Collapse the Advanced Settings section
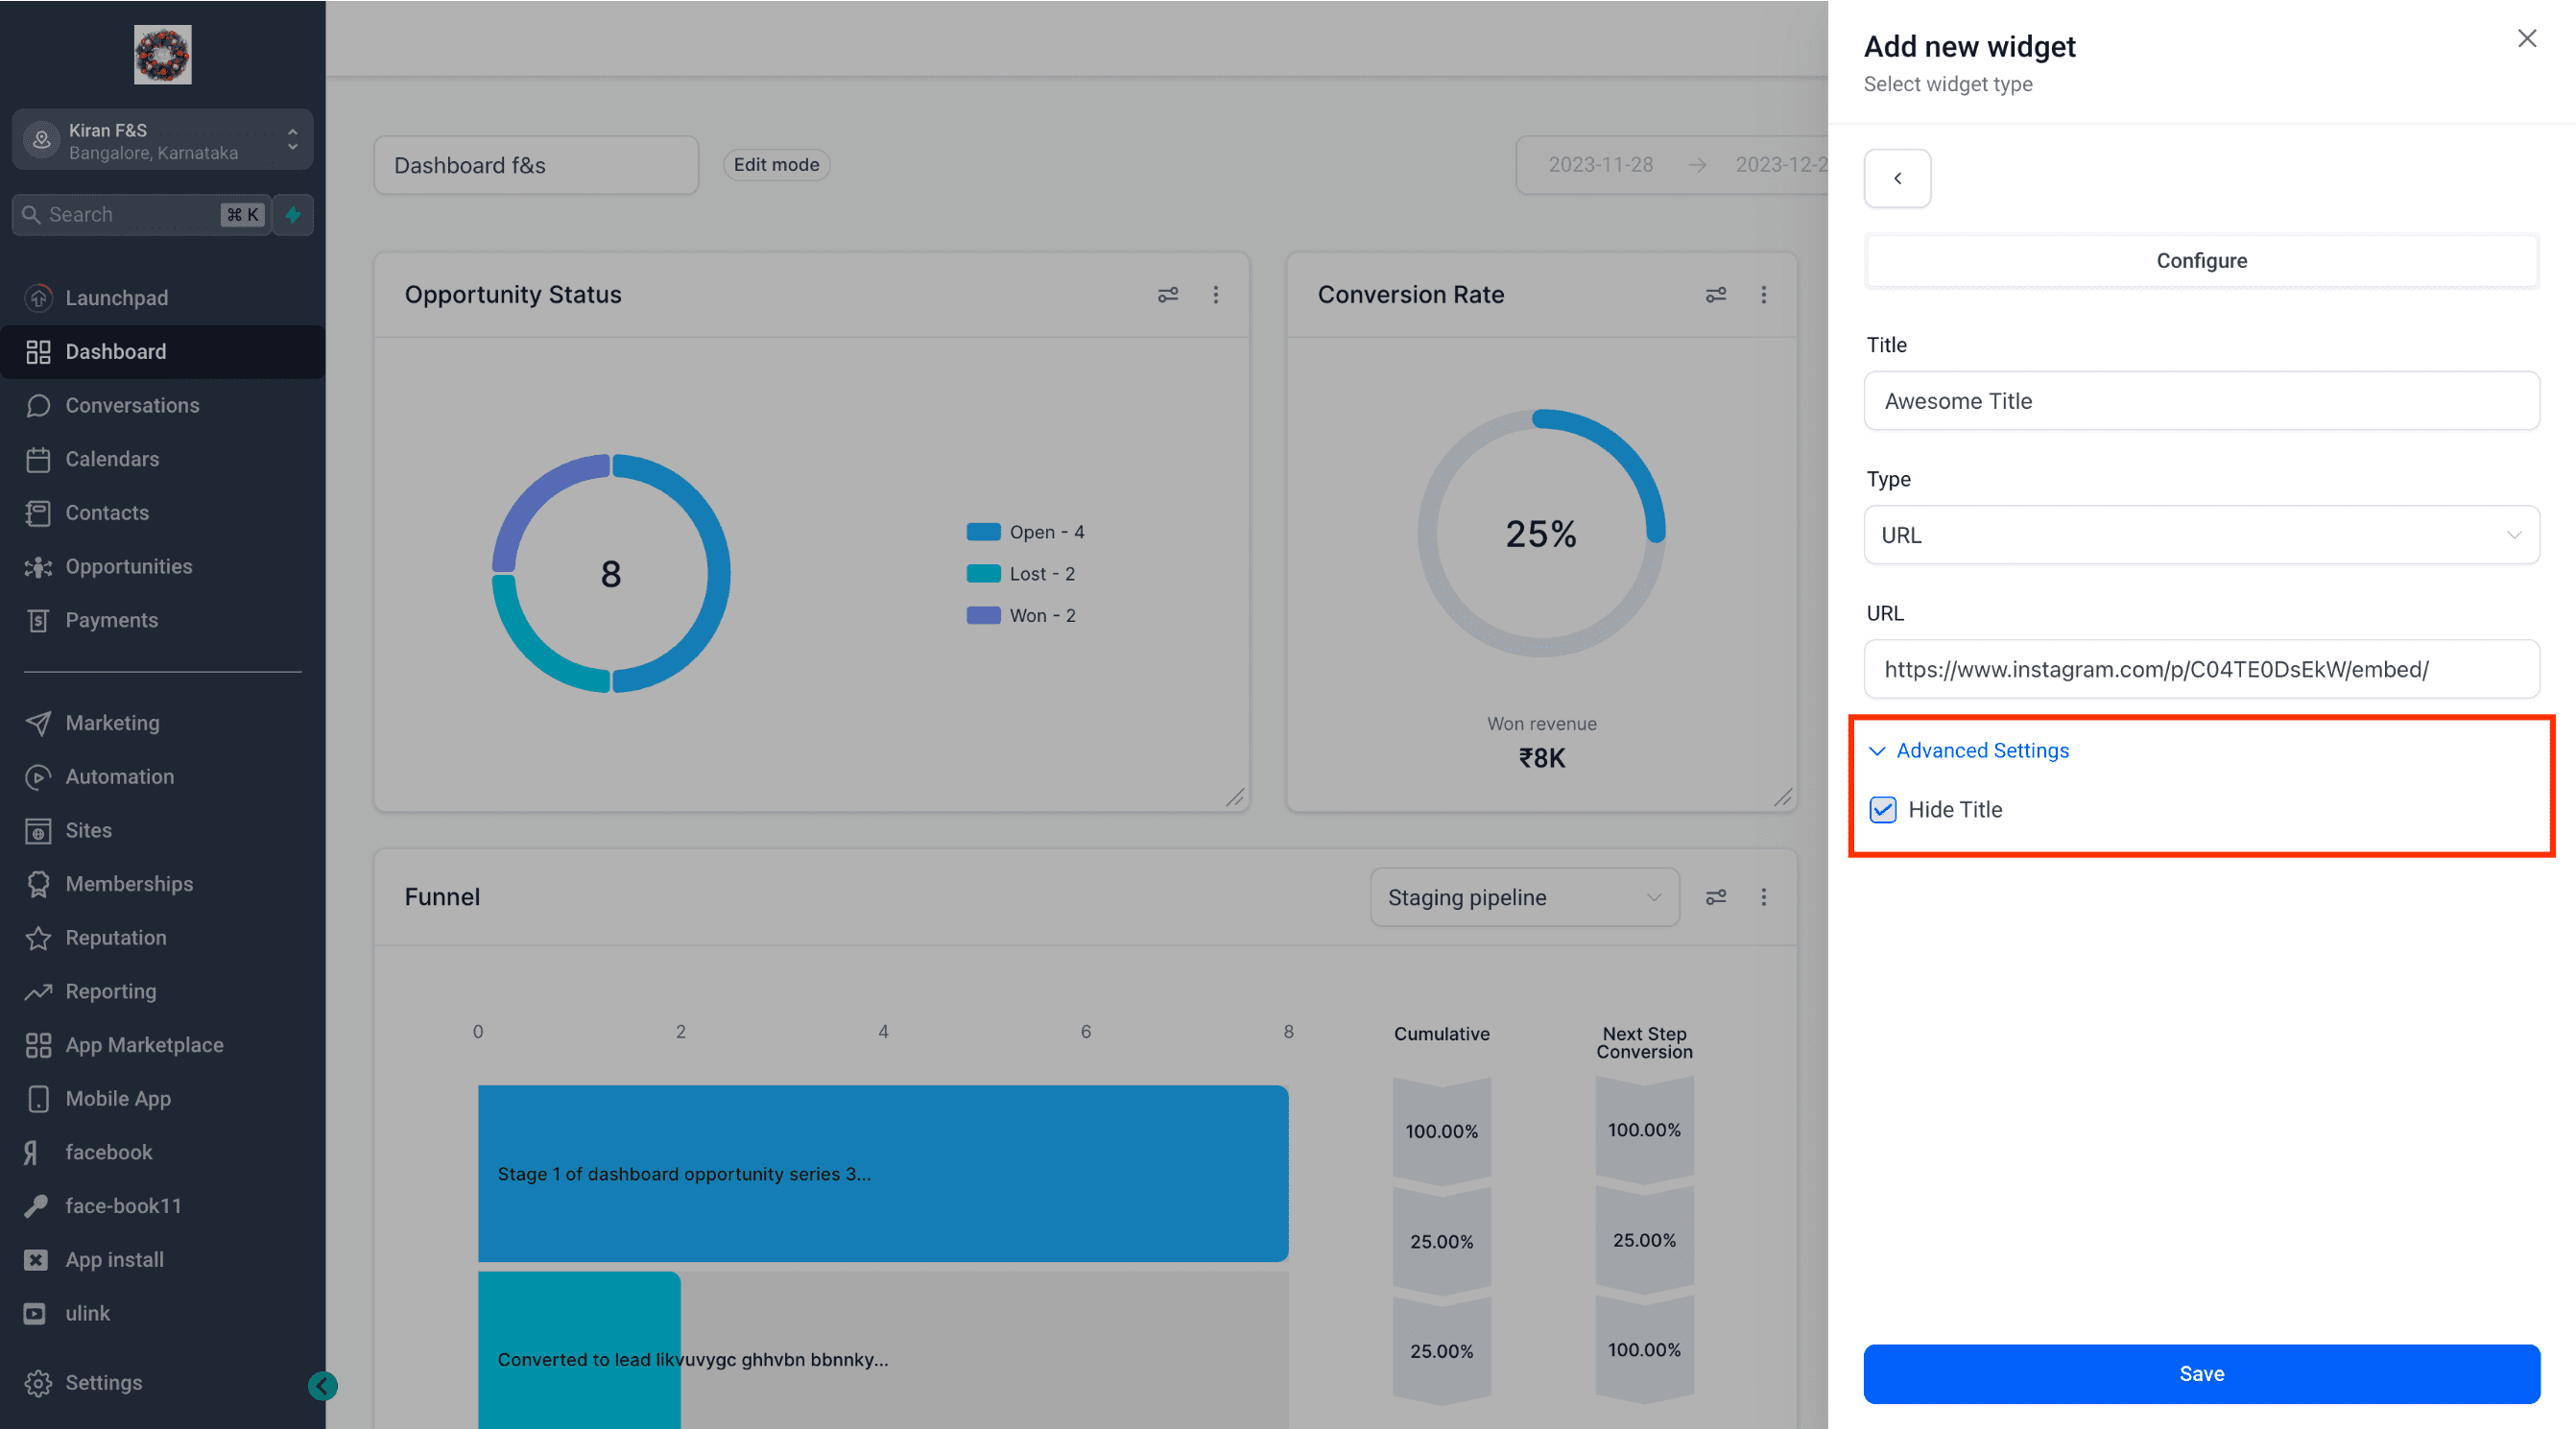 [1968, 750]
